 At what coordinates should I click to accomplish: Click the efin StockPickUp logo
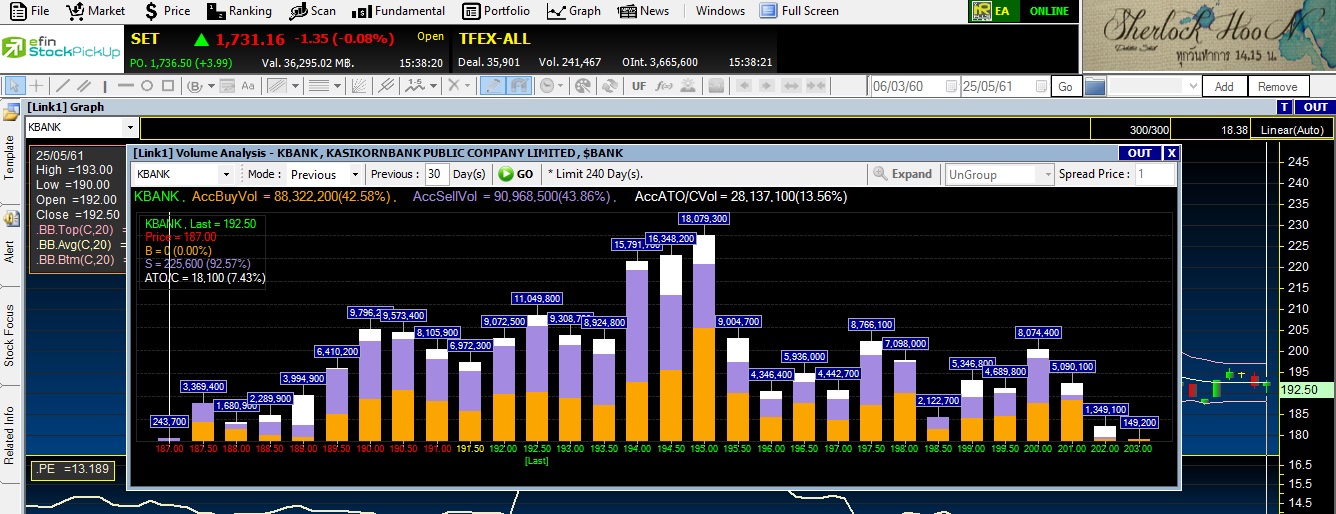click(x=61, y=48)
